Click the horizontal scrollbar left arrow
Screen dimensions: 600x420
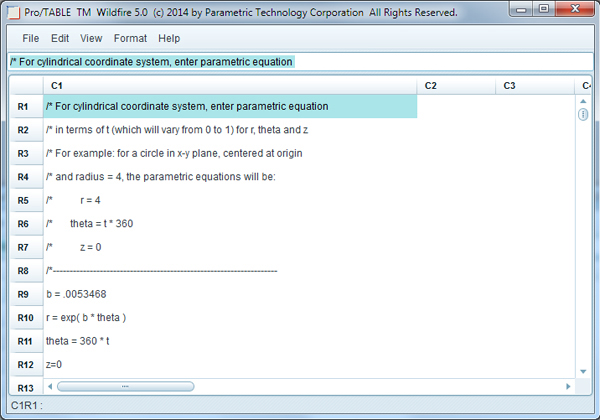pyautogui.click(x=51, y=385)
